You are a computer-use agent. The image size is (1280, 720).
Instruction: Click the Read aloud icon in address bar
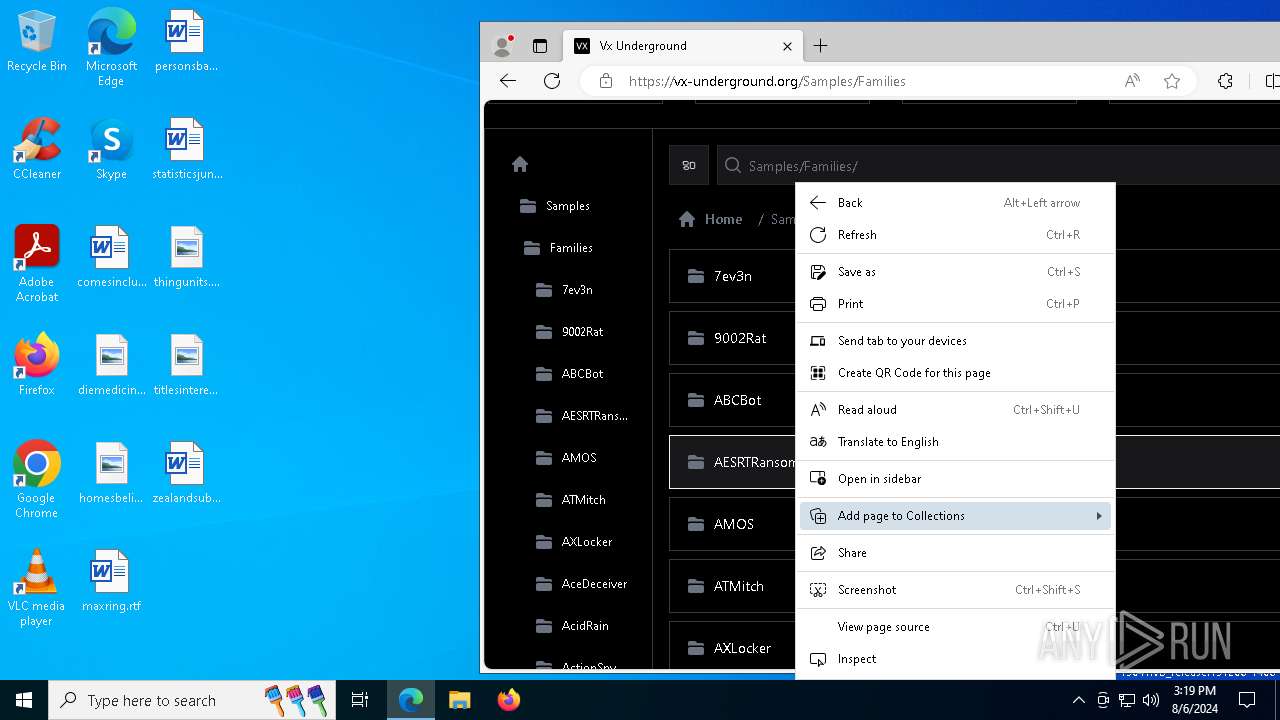1132,81
